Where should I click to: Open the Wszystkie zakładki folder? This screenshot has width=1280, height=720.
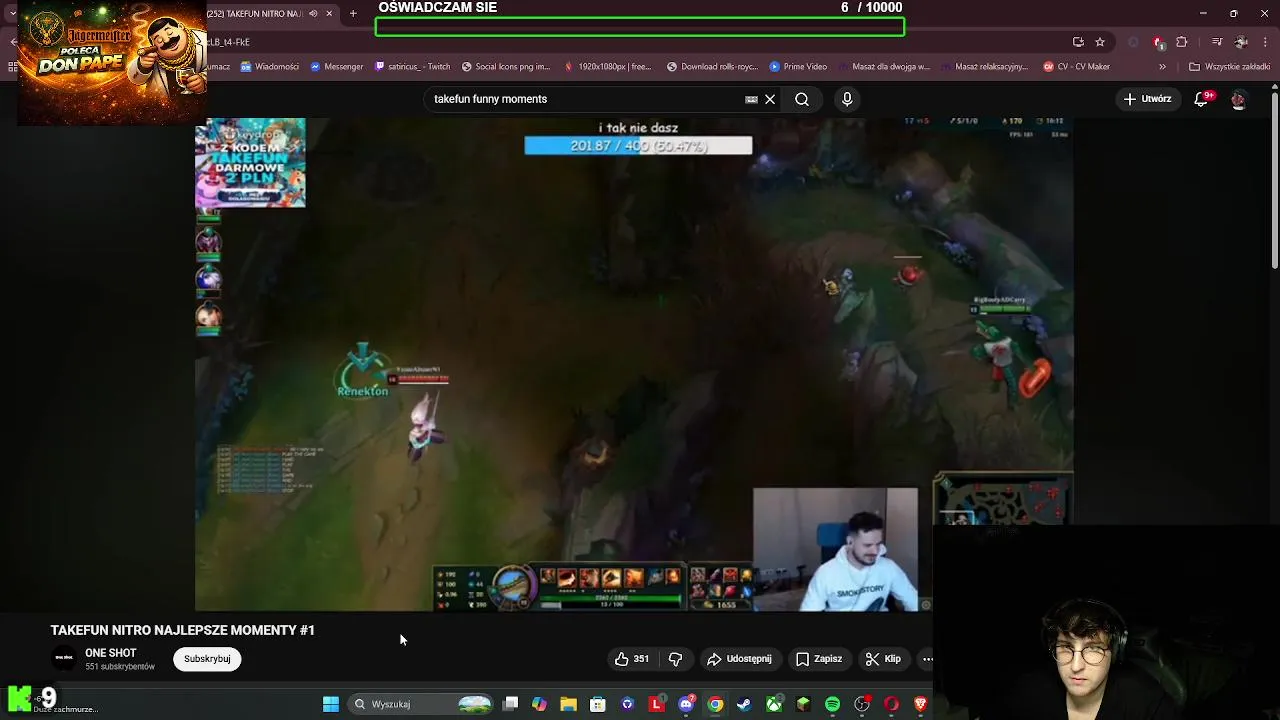pyautogui.click(x=1229, y=67)
